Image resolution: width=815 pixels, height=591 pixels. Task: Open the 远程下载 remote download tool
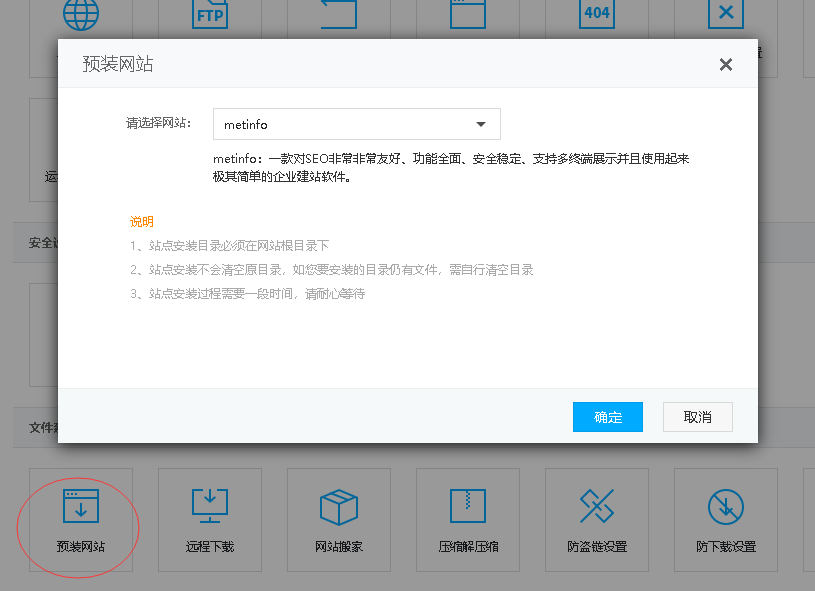(209, 520)
